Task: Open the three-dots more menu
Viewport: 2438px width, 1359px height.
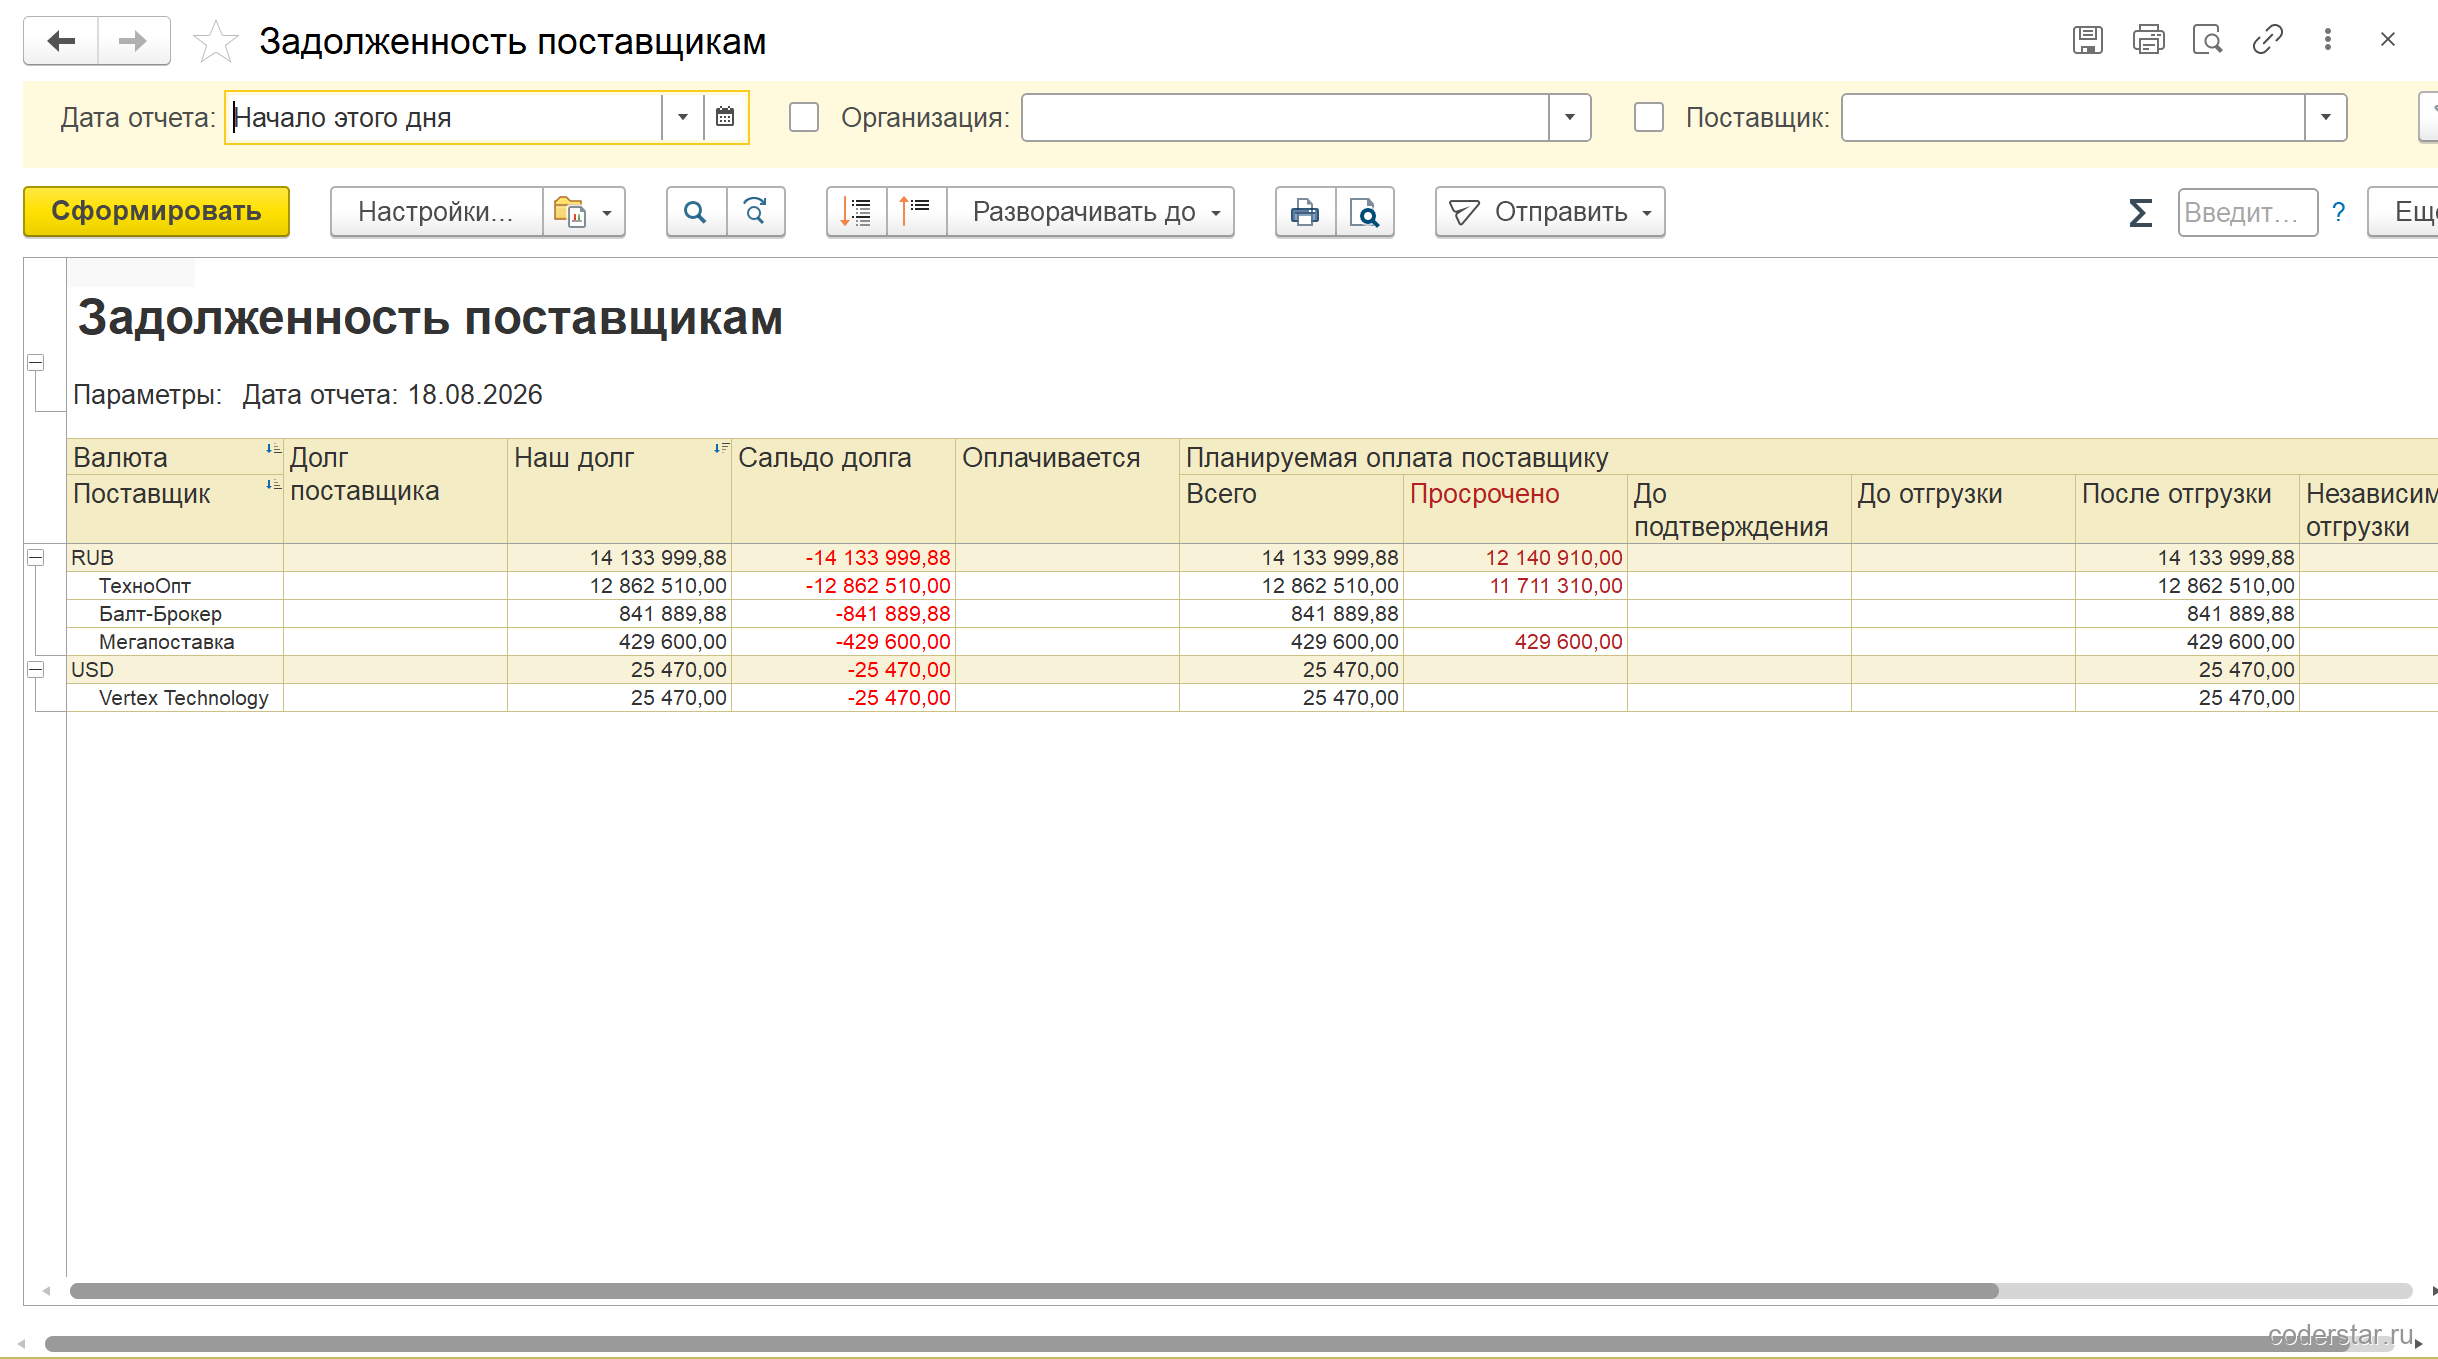Action: (x=2328, y=40)
